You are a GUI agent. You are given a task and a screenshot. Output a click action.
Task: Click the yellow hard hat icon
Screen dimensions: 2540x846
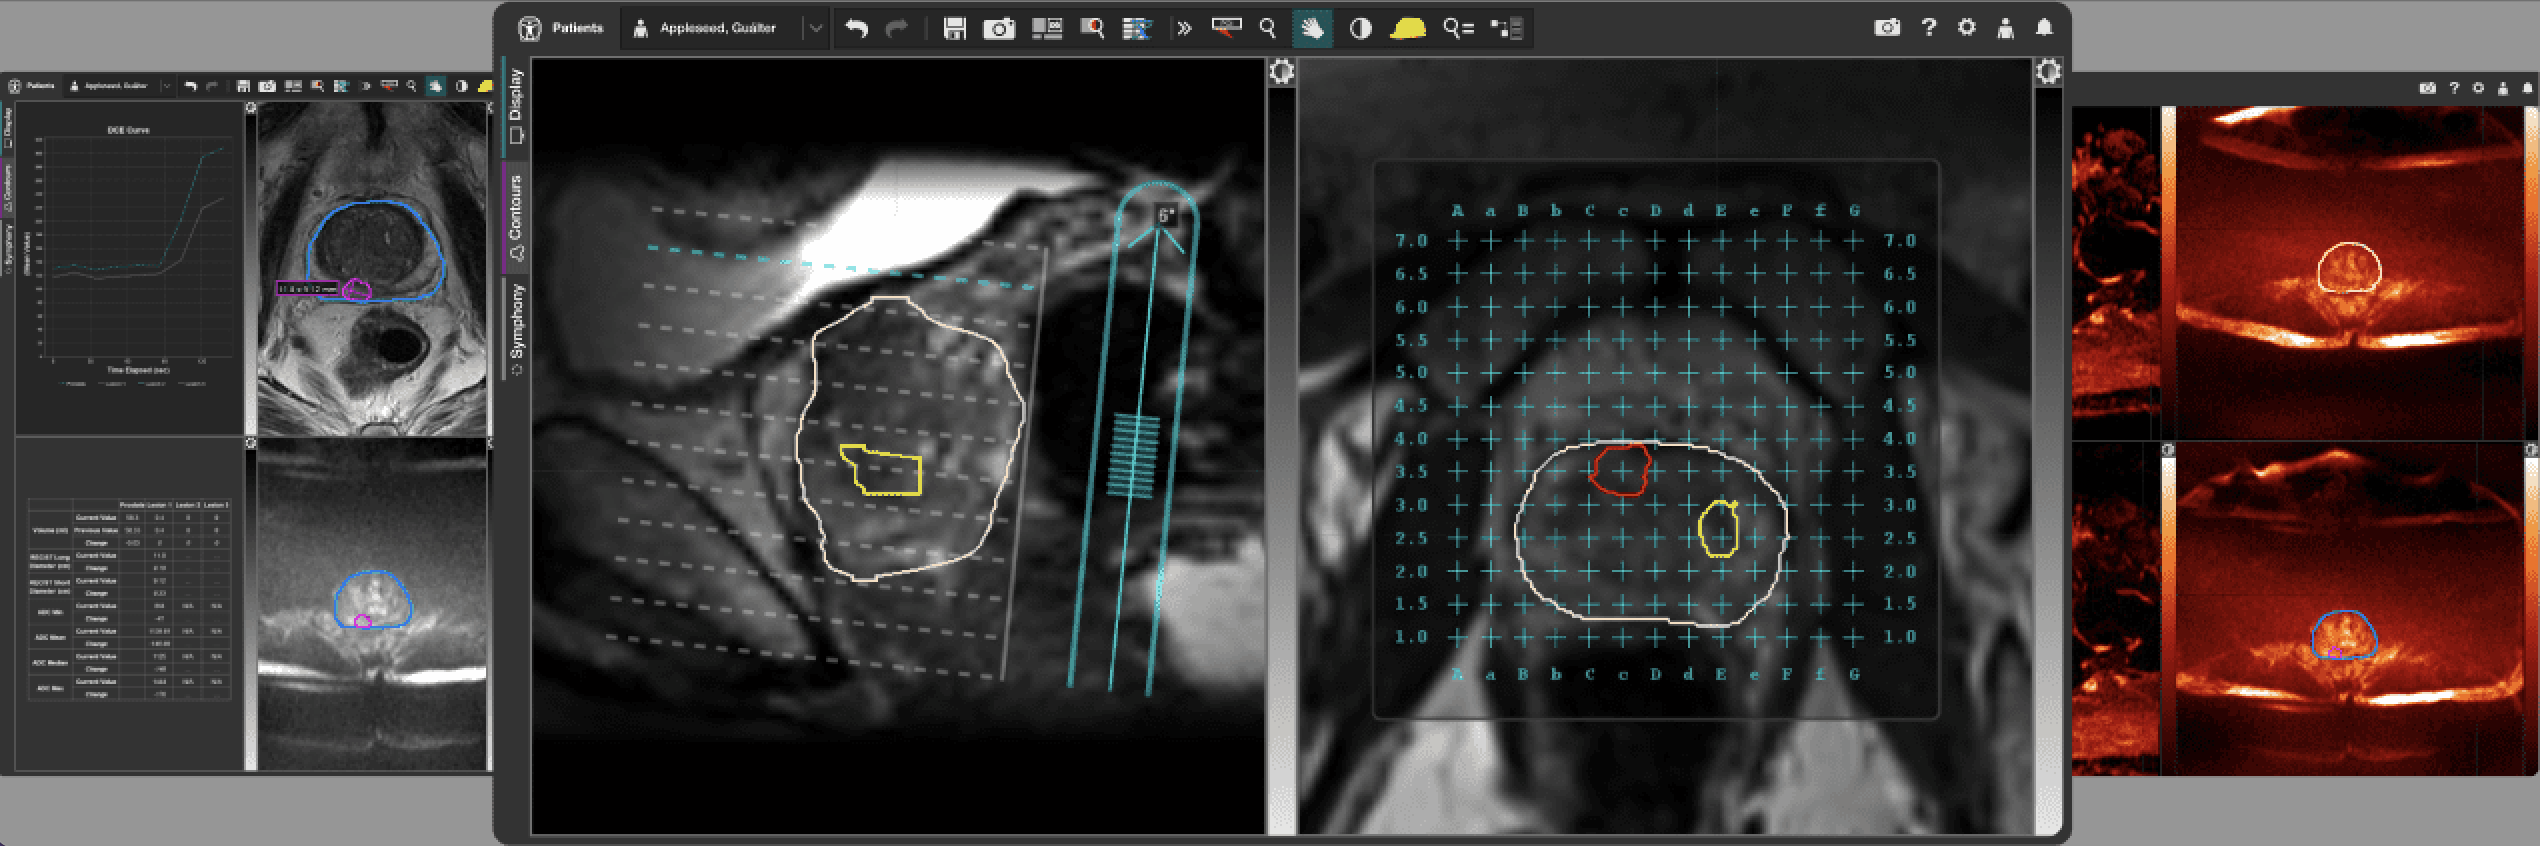pyautogui.click(x=1407, y=29)
